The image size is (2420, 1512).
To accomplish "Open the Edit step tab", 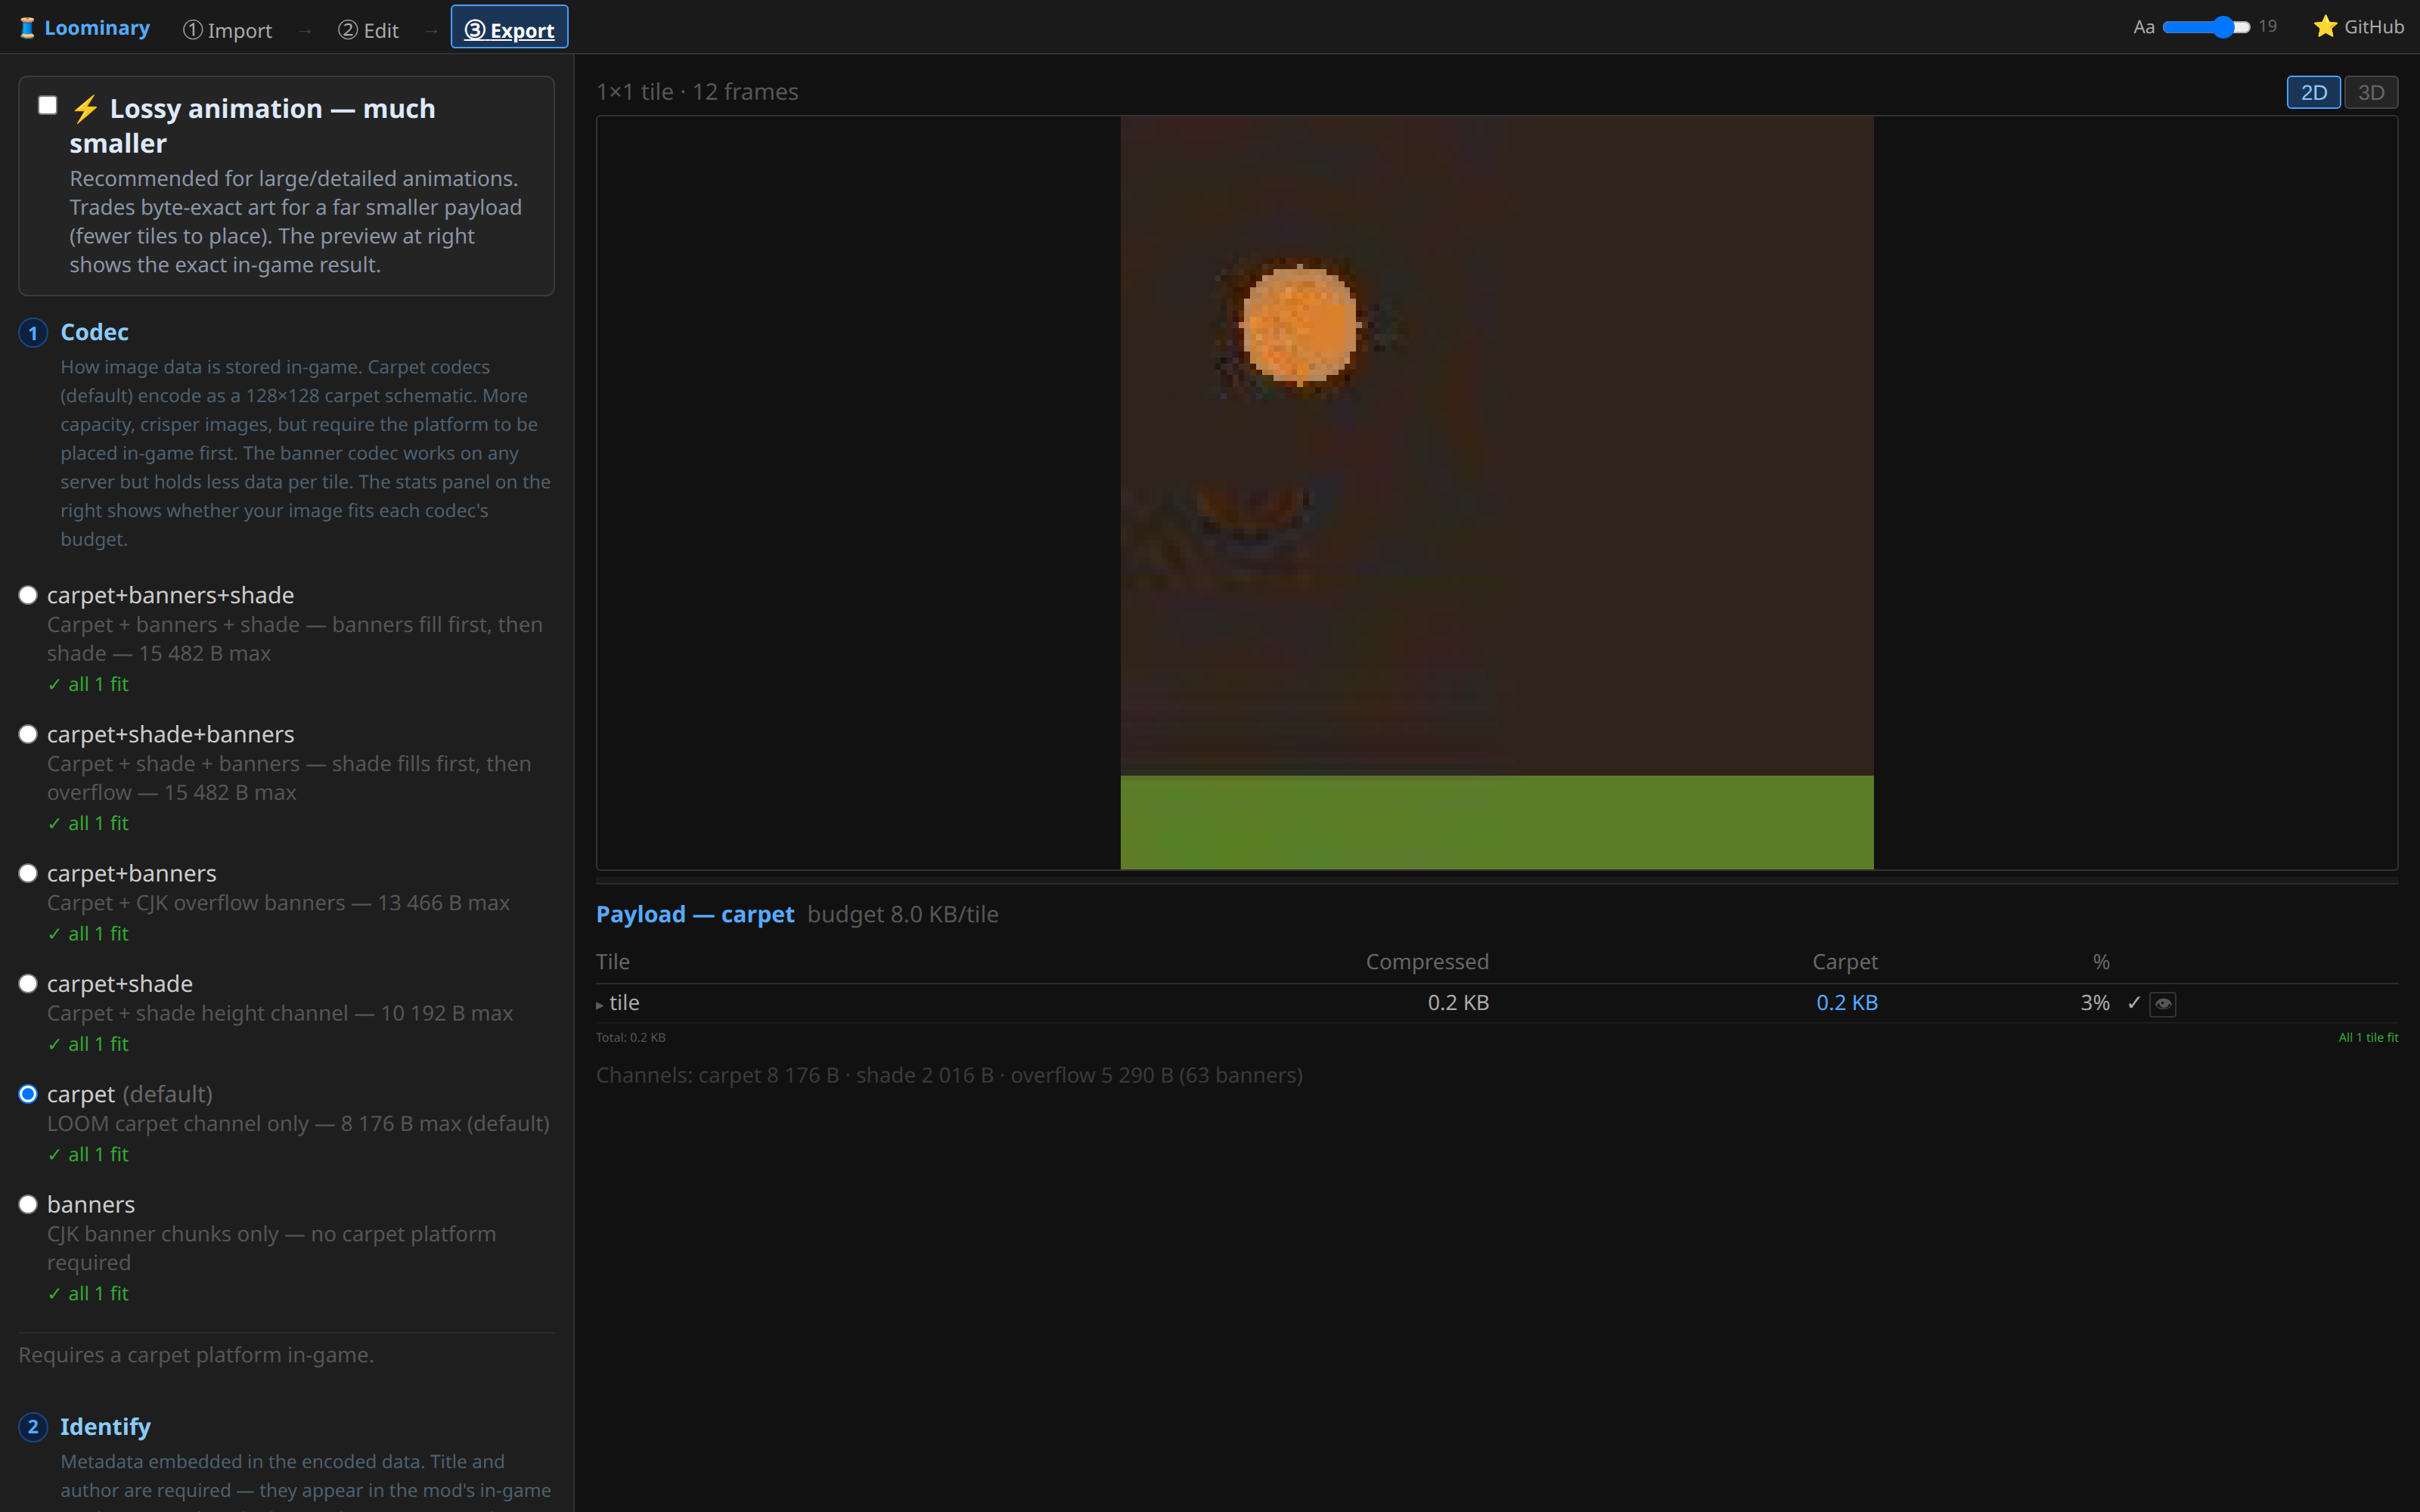I will 368,30.
